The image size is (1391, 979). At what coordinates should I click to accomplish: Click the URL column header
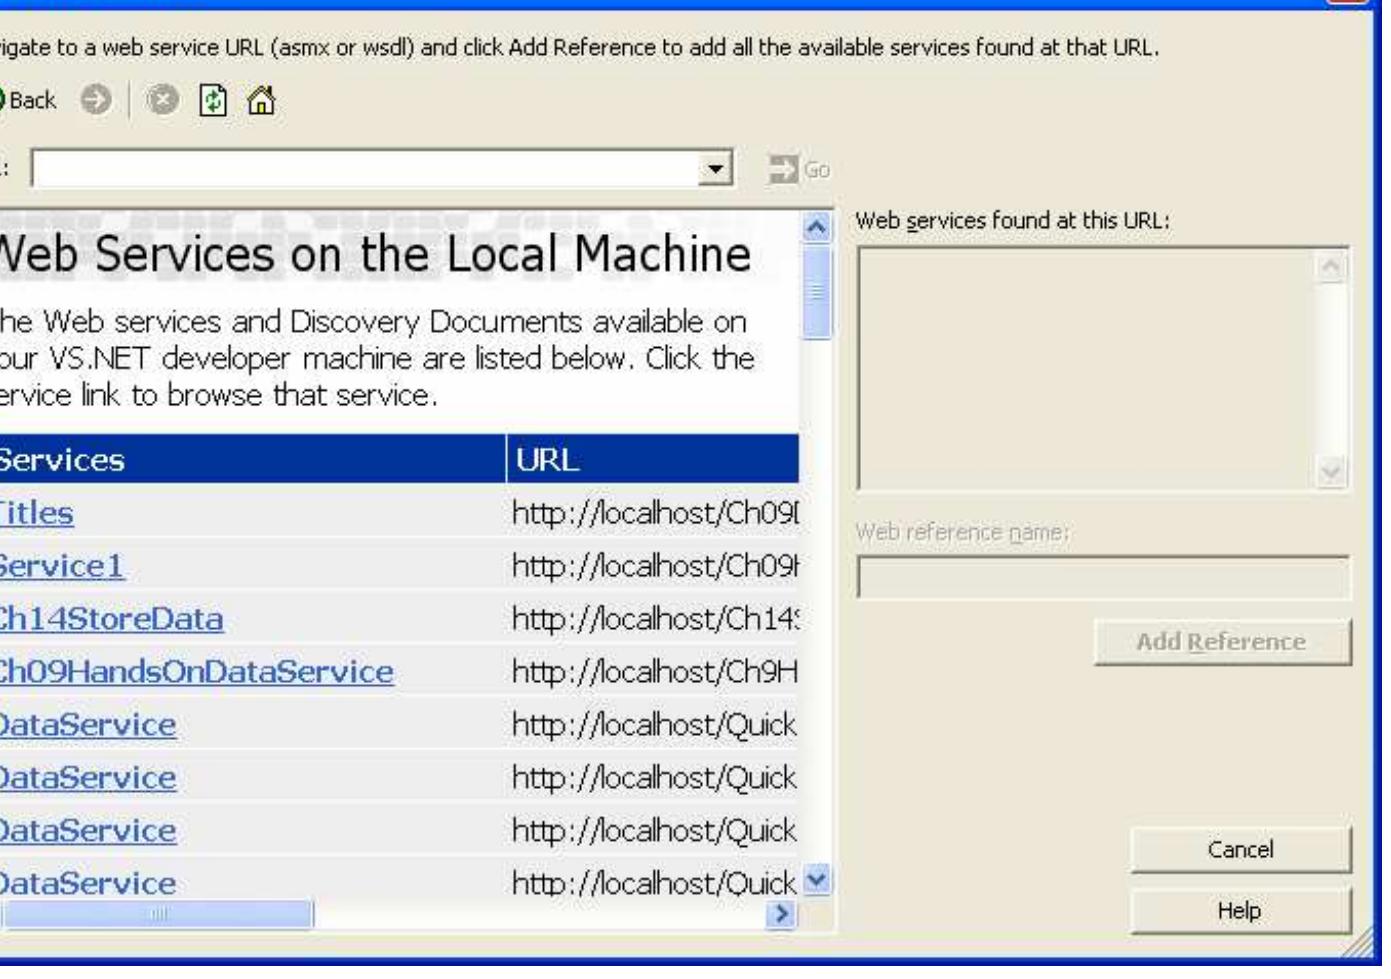coord(653,460)
